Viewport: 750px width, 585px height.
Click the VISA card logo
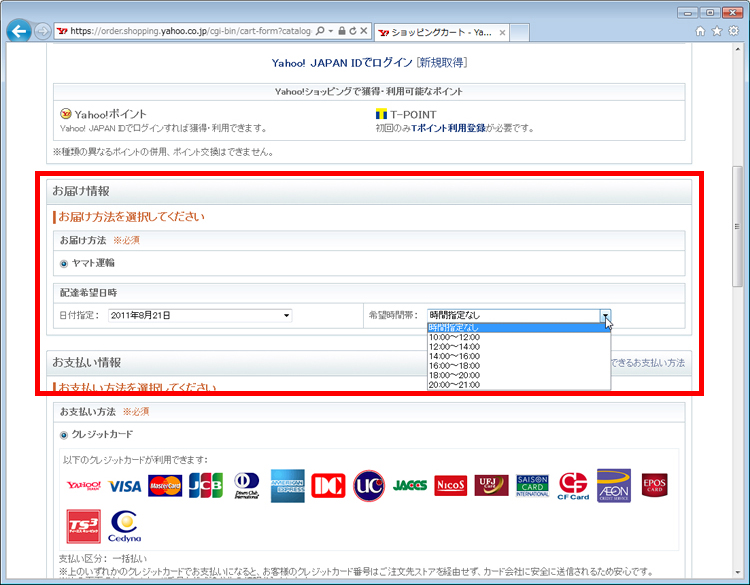coord(125,486)
